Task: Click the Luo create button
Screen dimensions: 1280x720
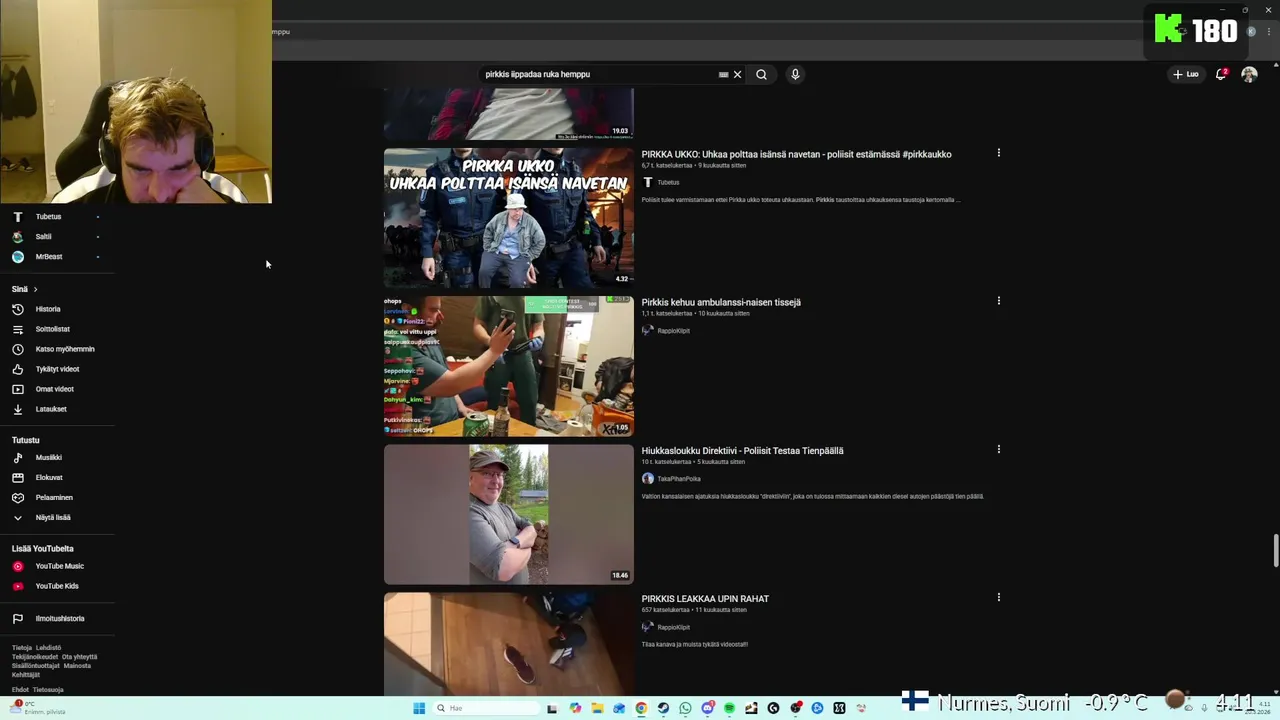Action: click(x=1186, y=74)
